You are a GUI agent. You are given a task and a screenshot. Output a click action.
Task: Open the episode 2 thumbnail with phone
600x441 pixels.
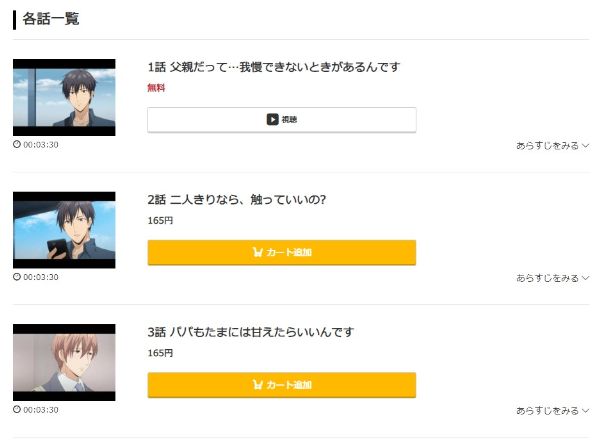point(64,230)
